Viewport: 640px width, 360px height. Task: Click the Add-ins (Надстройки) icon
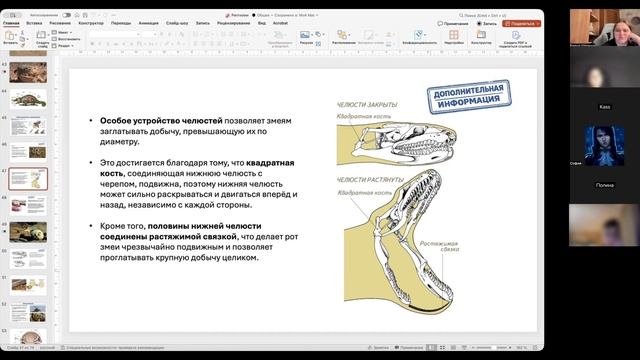click(x=453, y=35)
